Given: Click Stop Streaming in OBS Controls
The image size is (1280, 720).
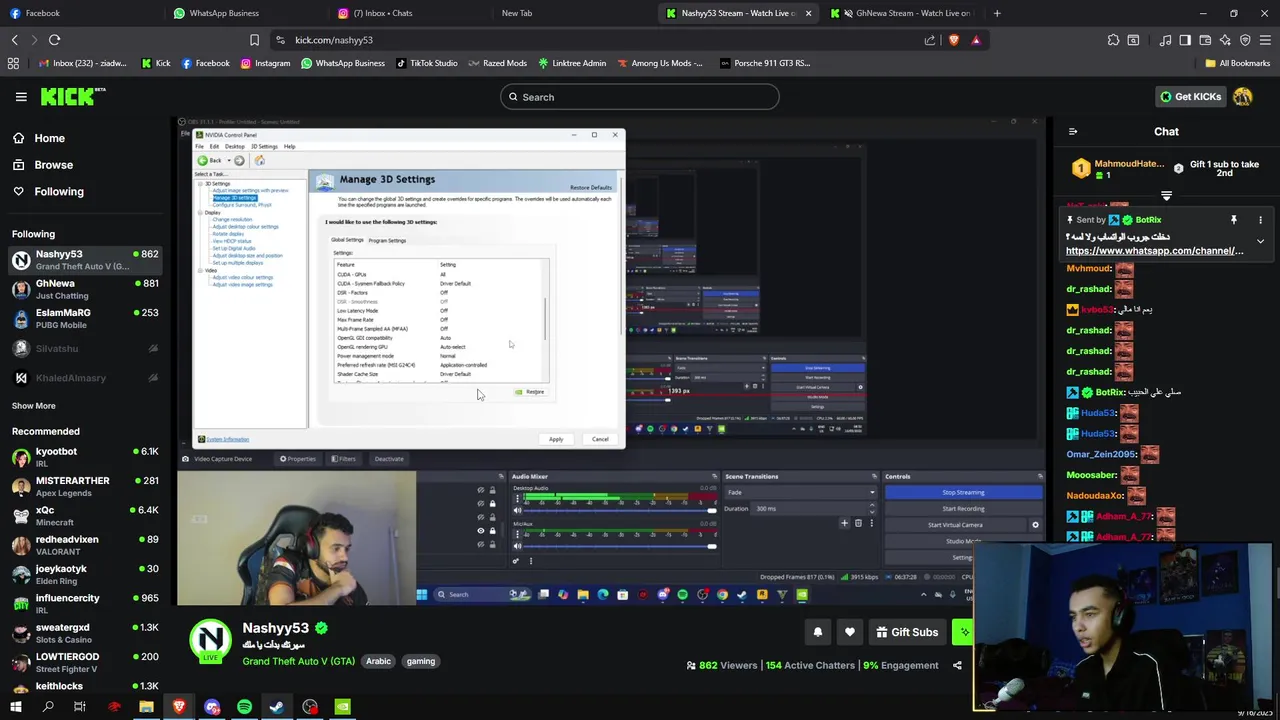Looking at the screenshot, I should coord(963,492).
